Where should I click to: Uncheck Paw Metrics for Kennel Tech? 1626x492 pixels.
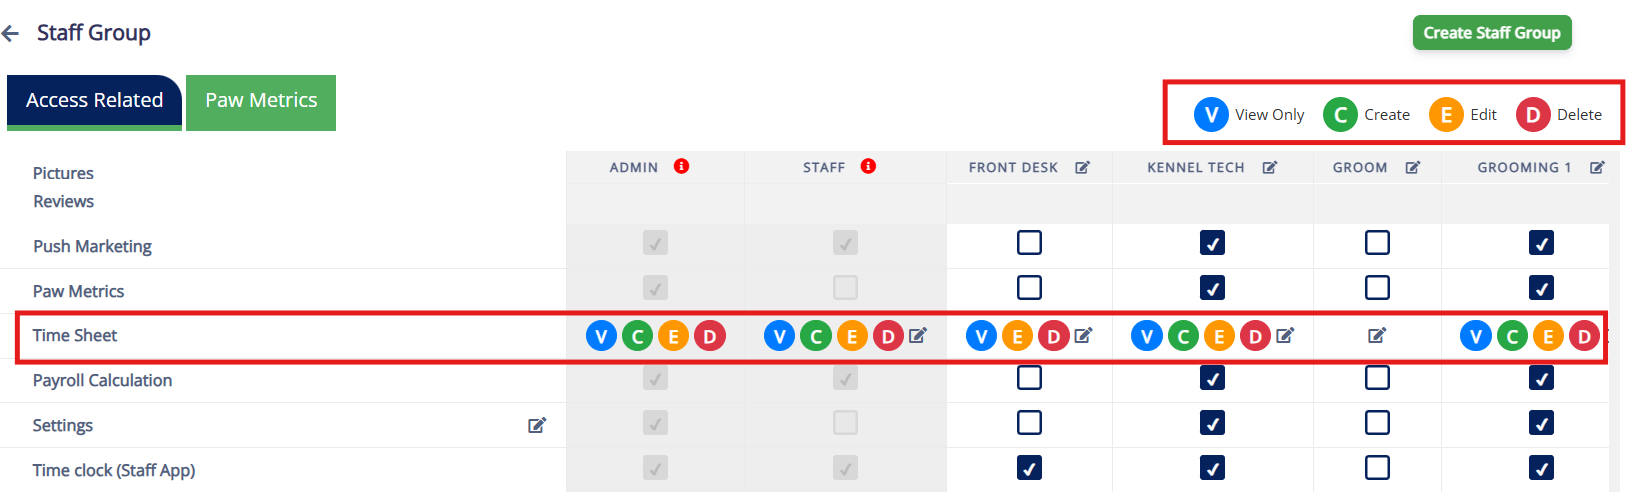pos(1212,288)
